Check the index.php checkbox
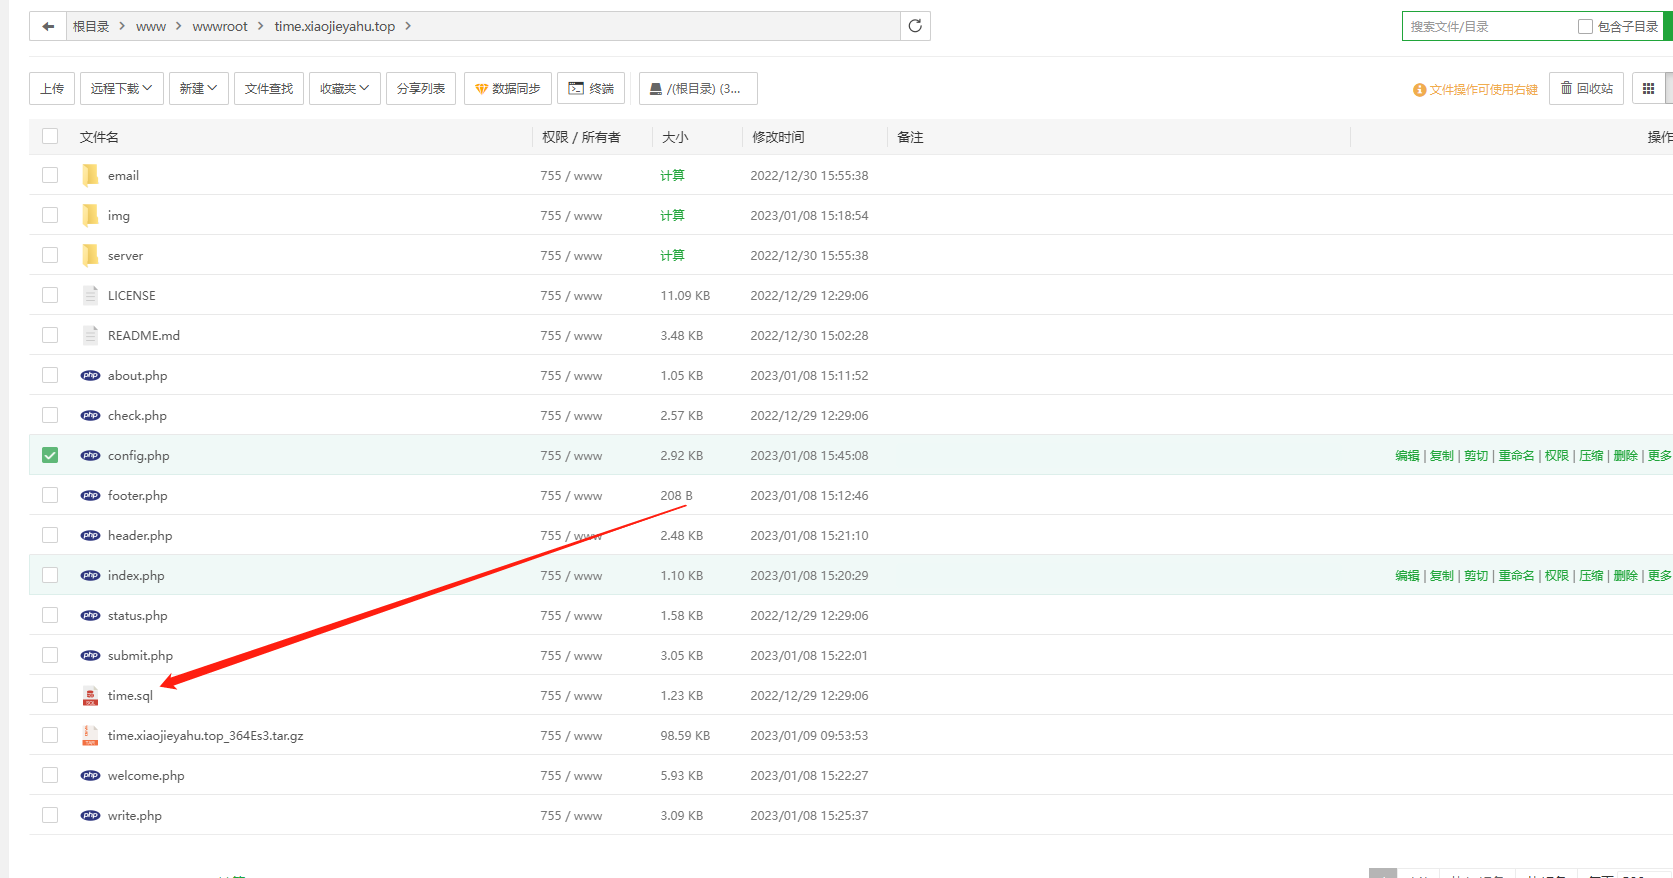 pos(50,575)
